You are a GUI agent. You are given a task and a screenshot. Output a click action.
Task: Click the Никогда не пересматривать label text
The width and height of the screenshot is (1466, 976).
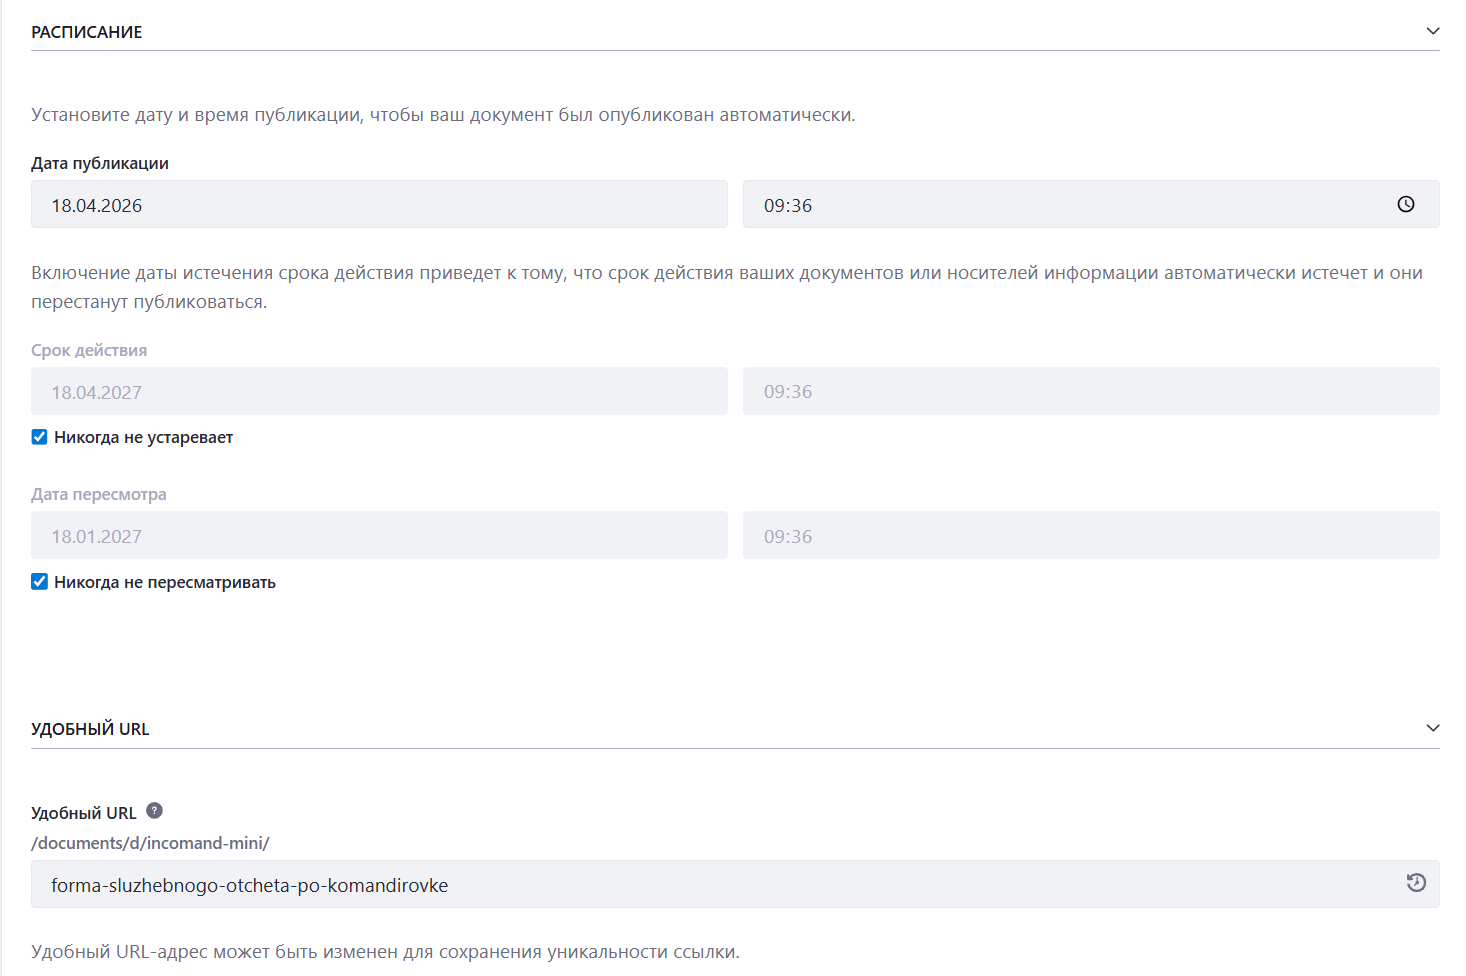pyautogui.click(x=165, y=583)
